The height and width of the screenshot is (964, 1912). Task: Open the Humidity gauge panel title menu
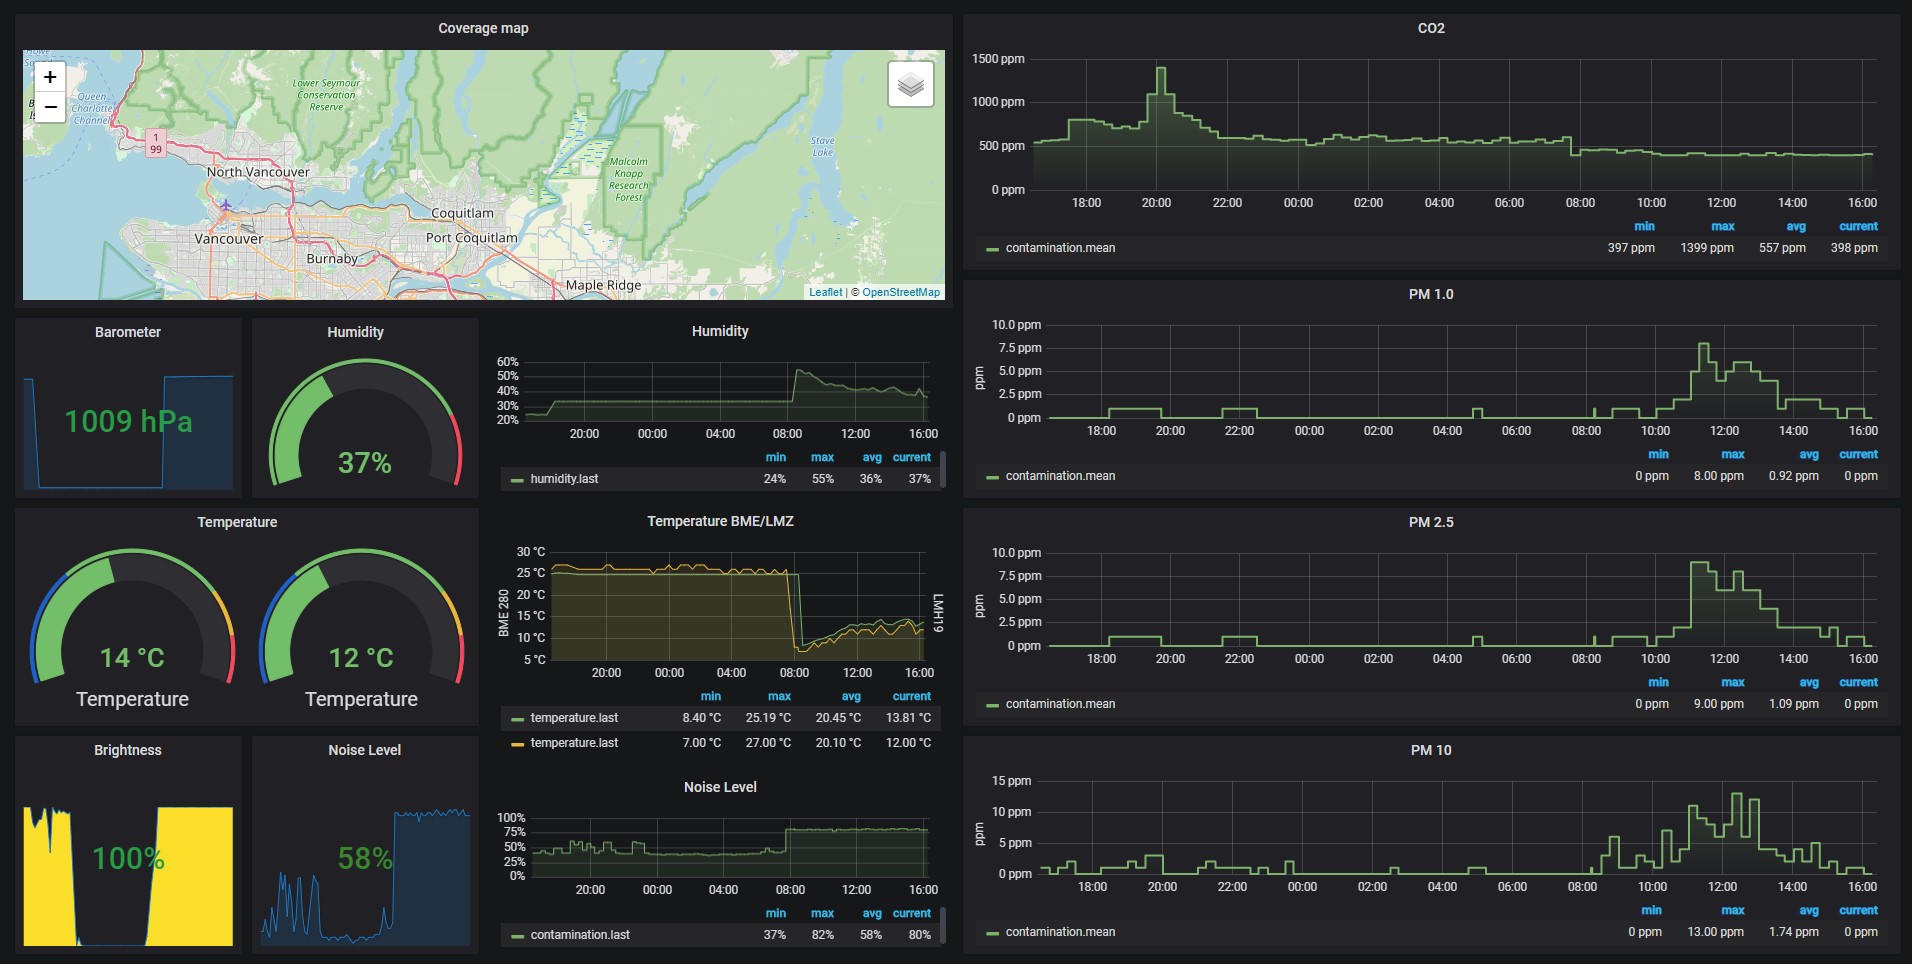coord(355,332)
